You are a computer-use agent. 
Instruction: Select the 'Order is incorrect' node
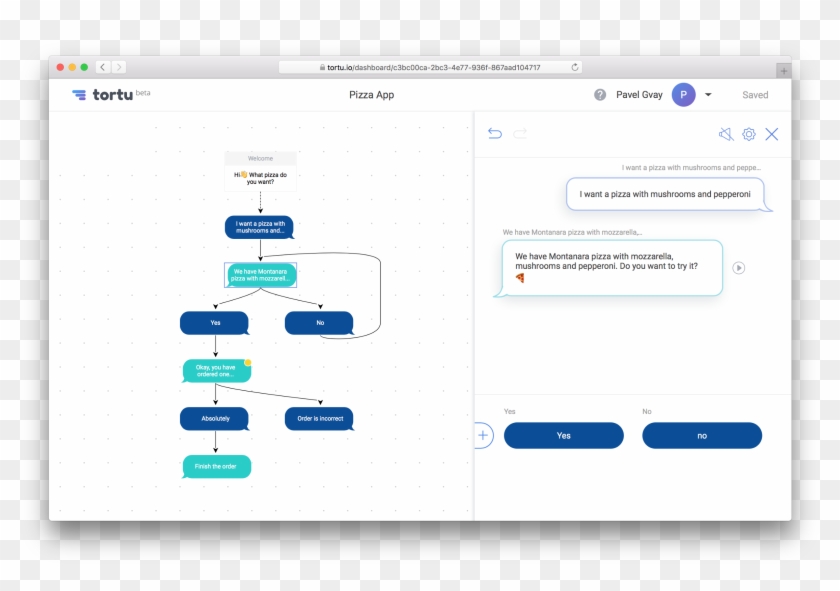pyautogui.click(x=319, y=418)
